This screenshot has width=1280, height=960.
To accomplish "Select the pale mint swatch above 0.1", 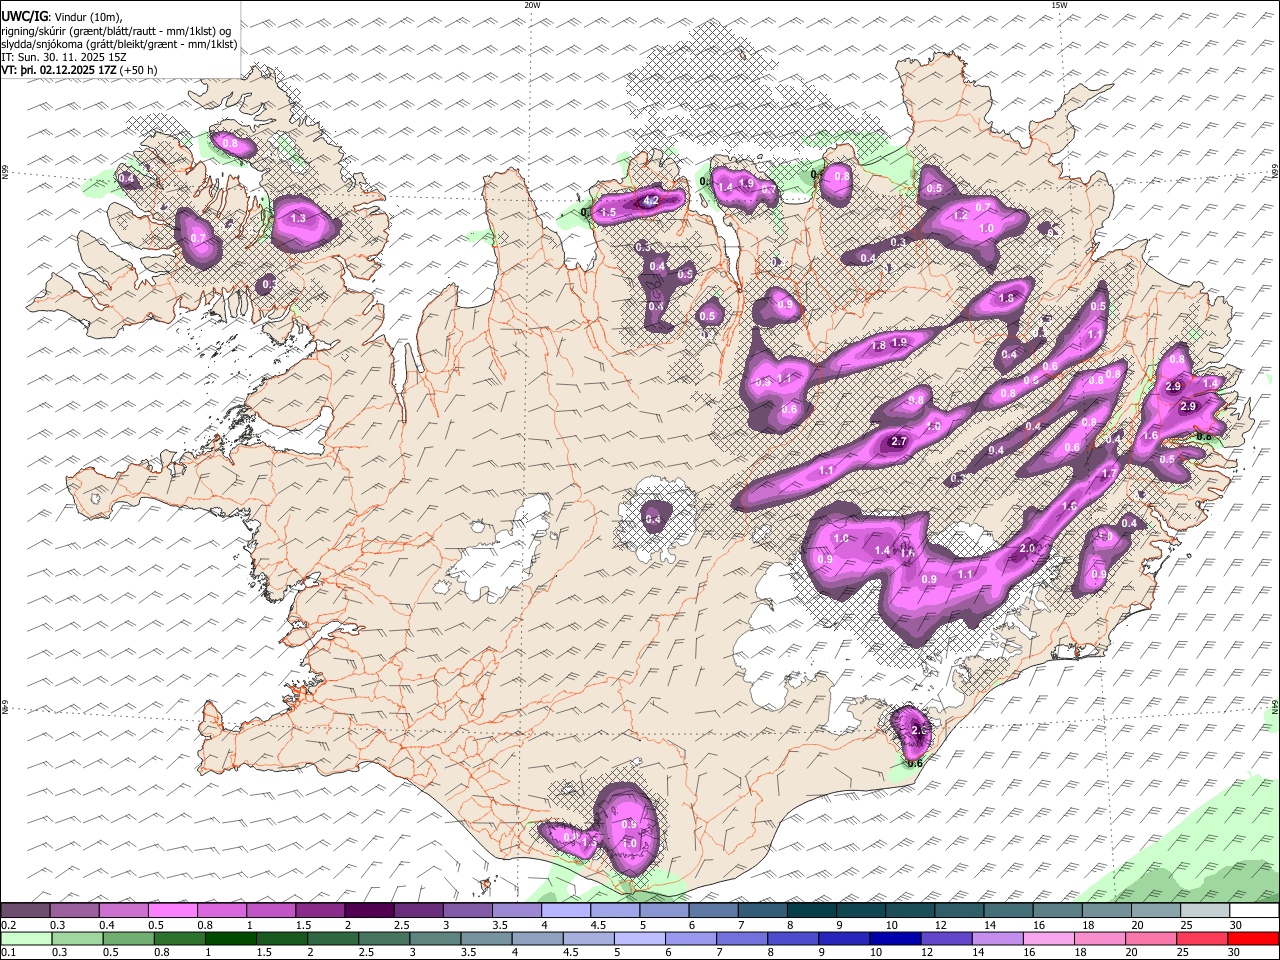I will point(25,939).
